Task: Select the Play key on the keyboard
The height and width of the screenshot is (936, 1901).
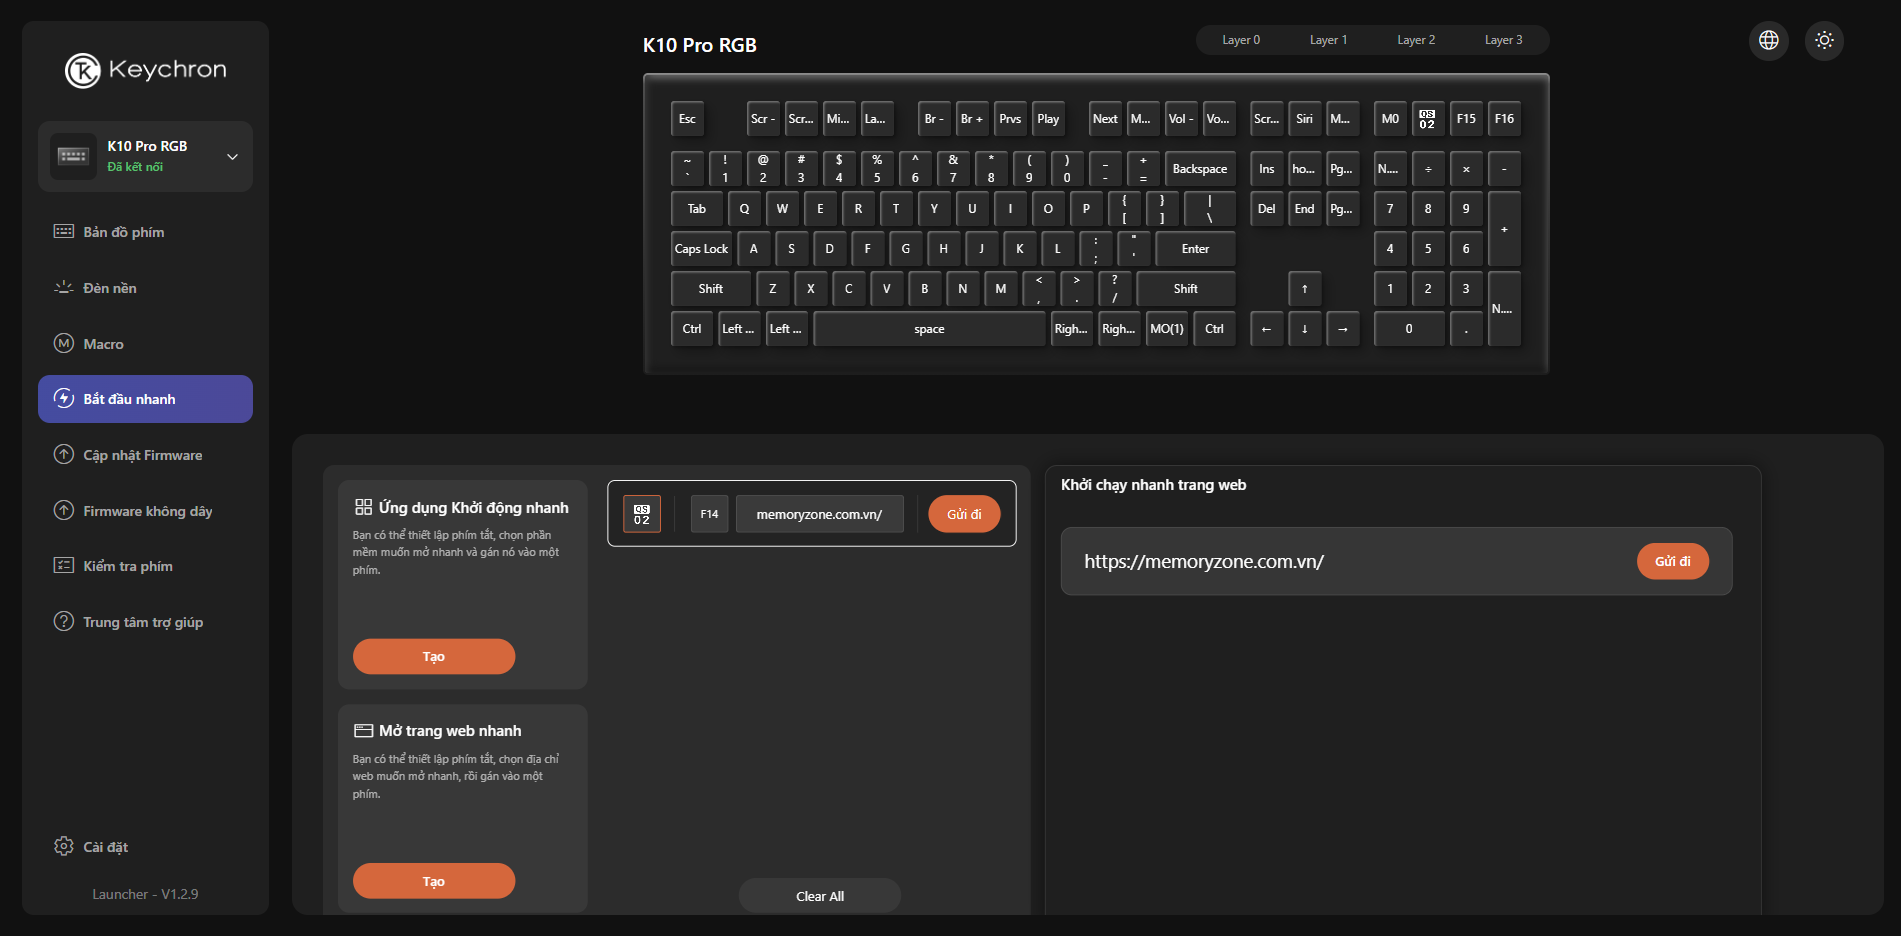Action: 1048,119
